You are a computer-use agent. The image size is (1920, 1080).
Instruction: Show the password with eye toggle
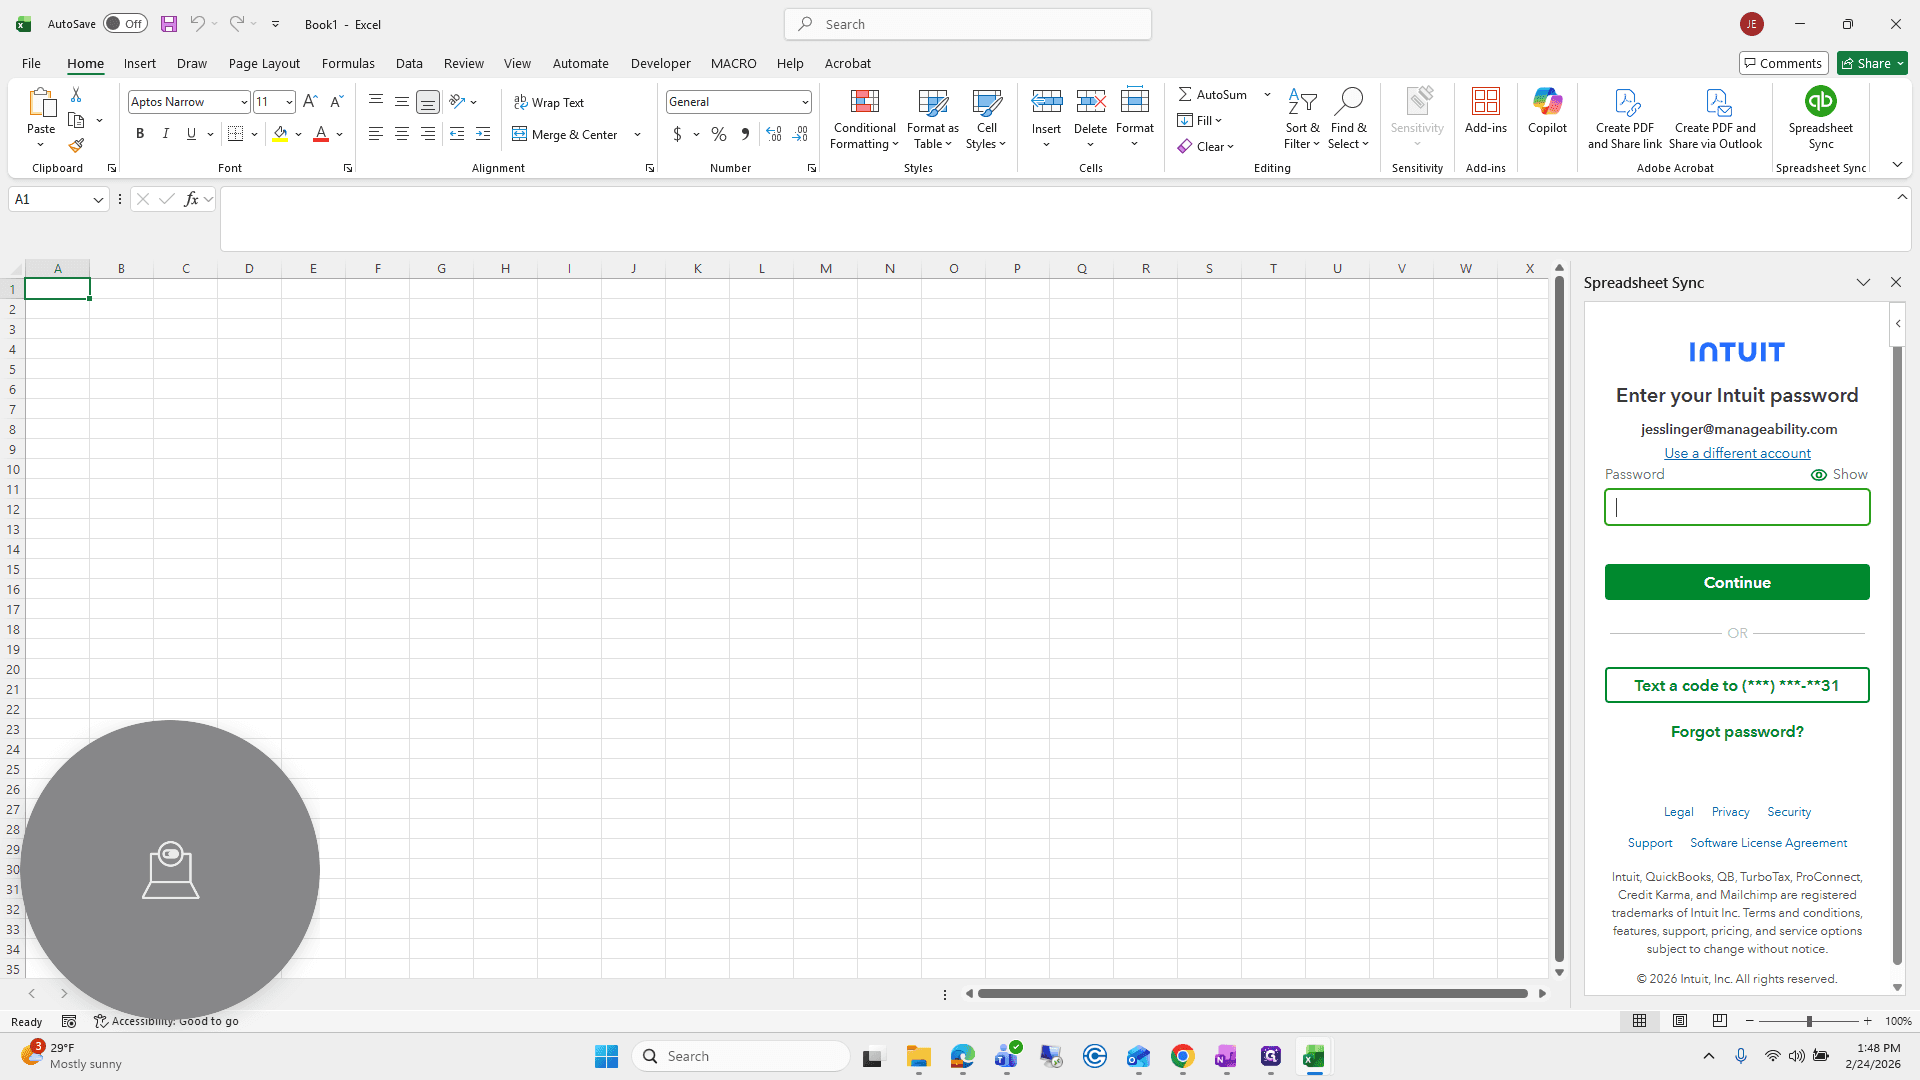click(1839, 475)
